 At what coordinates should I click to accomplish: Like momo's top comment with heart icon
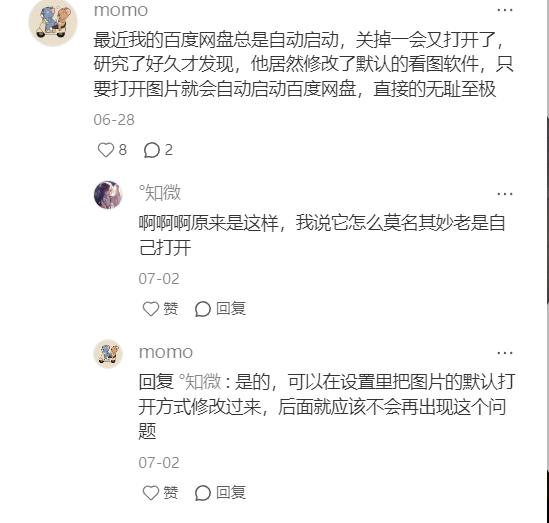point(105,150)
